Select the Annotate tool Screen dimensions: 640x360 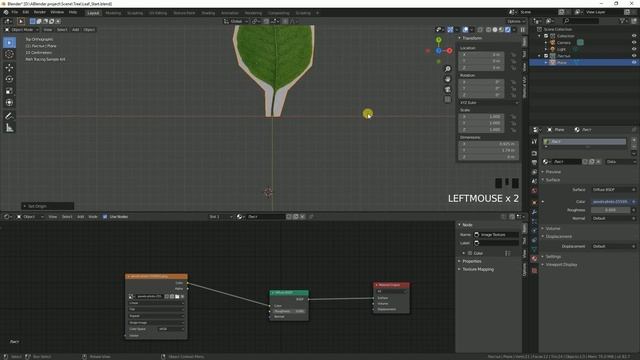(x=9, y=116)
